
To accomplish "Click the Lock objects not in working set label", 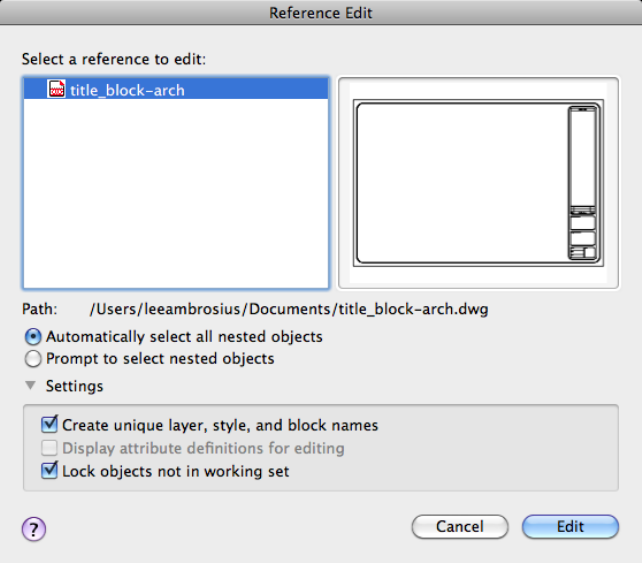I will tap(175, 470).
